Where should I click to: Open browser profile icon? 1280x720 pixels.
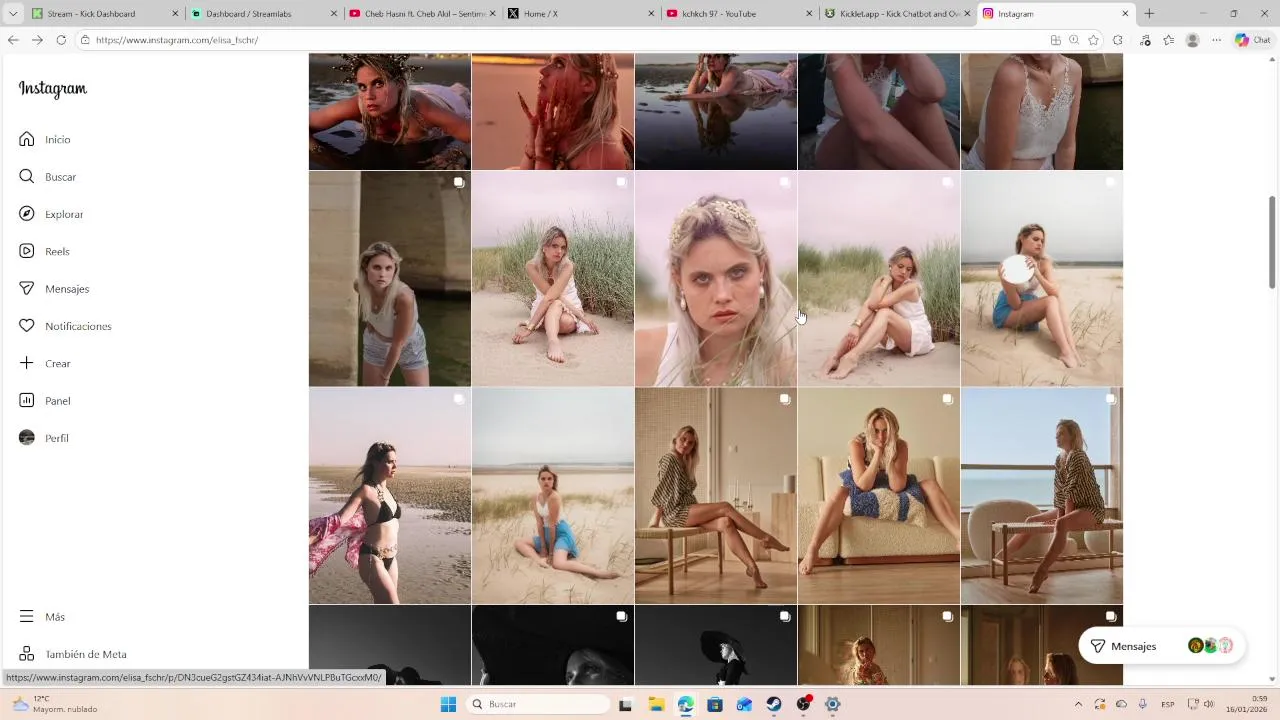(1192, 40)
